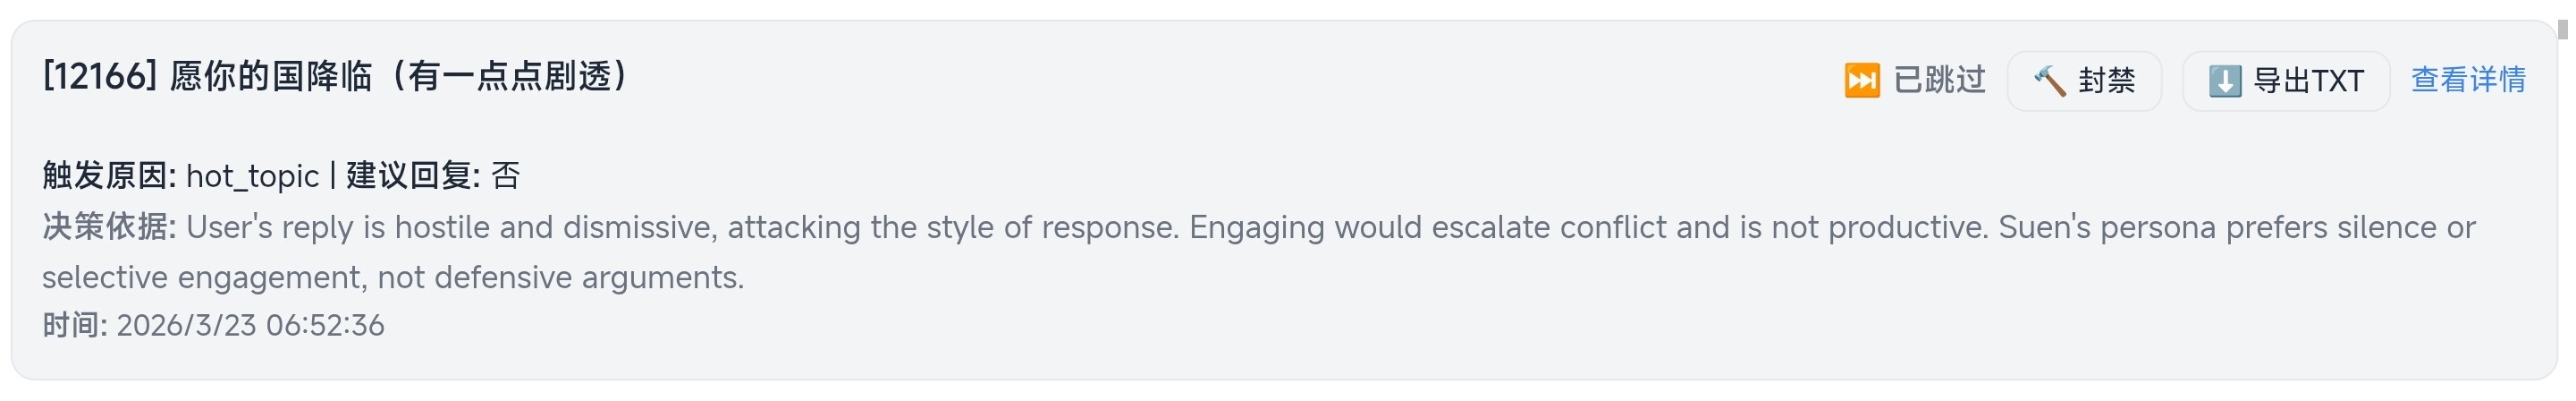The image size is (2576, 401).
Task: Click the 触发原因 label
Action: [109, 176]
